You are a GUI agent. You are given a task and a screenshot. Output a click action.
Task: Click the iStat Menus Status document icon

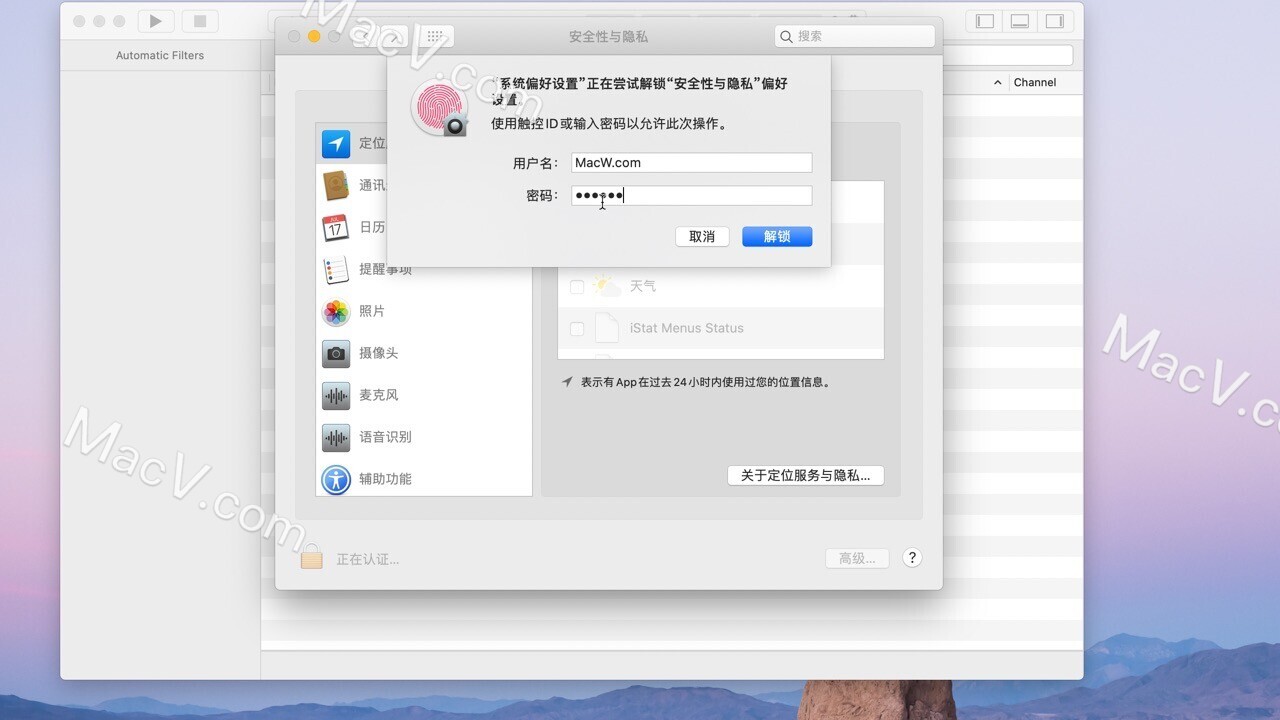click(x=607, y=328)
